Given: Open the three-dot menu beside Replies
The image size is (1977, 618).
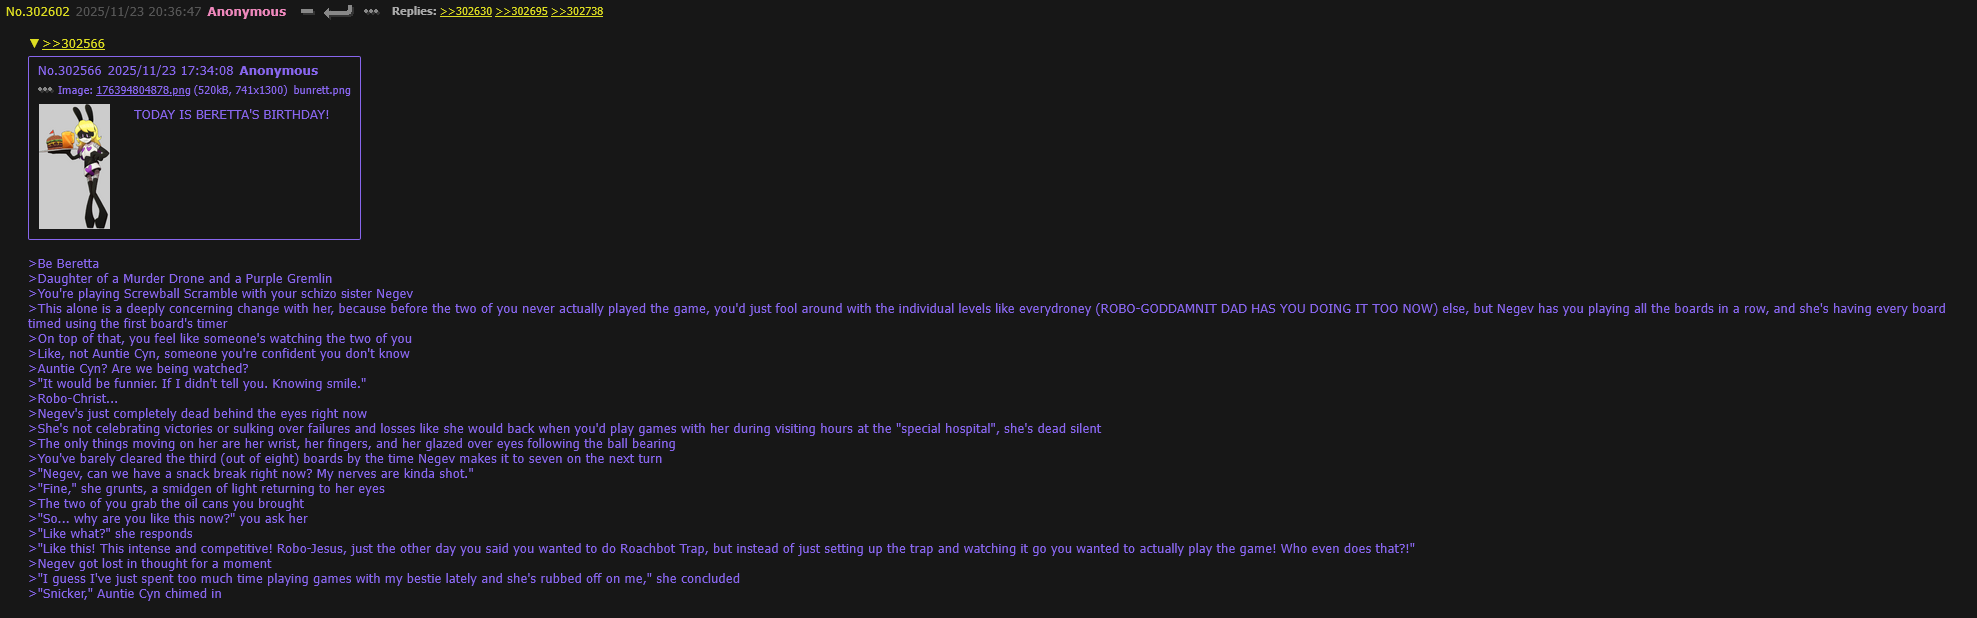Looking at the screenshot, I should coord(371,12).
